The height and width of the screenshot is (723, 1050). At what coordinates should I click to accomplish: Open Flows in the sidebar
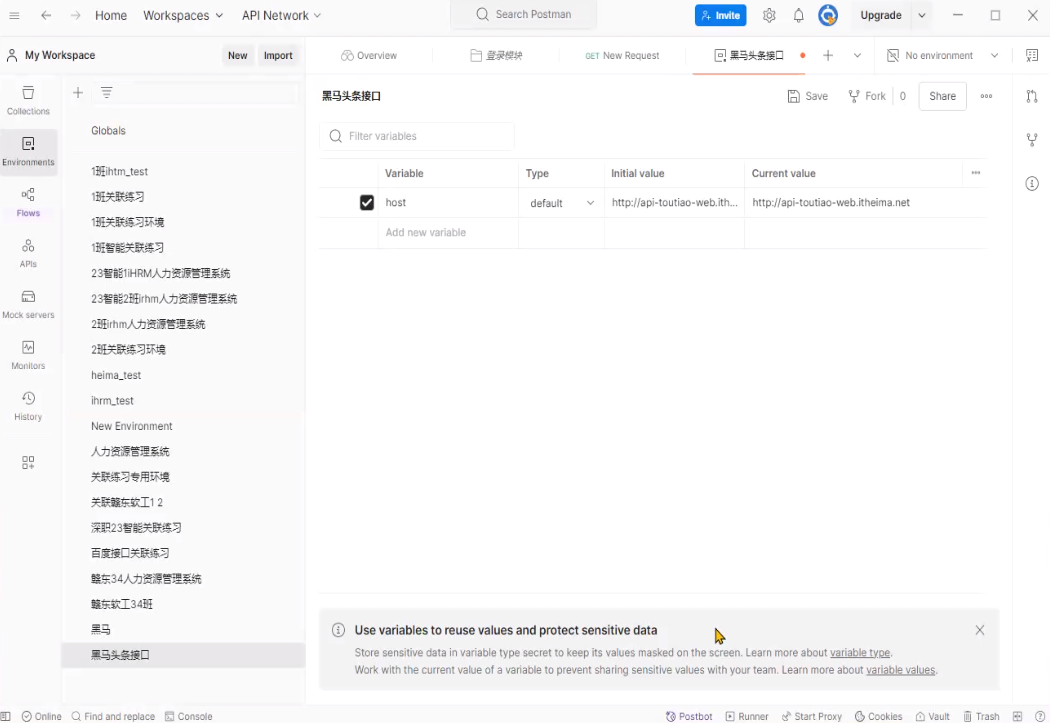click(28, 202)
